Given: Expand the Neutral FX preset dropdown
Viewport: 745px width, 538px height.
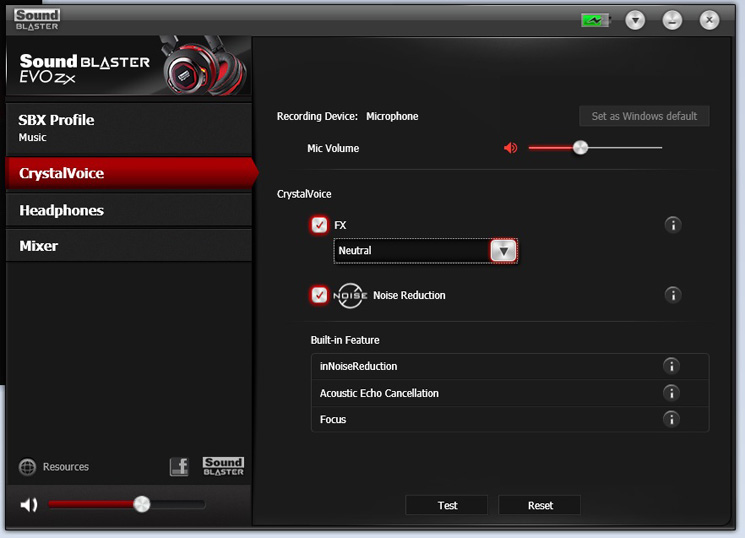Looking at the screenshot, I should [504, 250].
